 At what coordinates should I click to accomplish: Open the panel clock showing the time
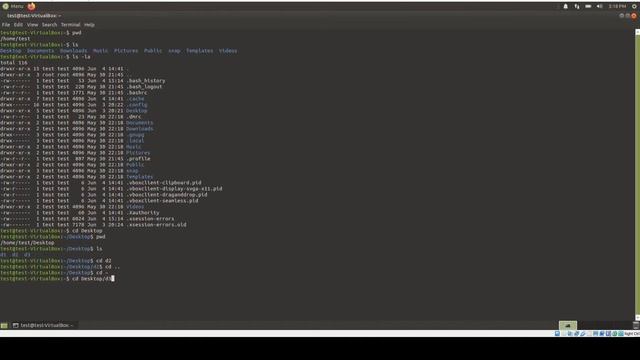617,6
